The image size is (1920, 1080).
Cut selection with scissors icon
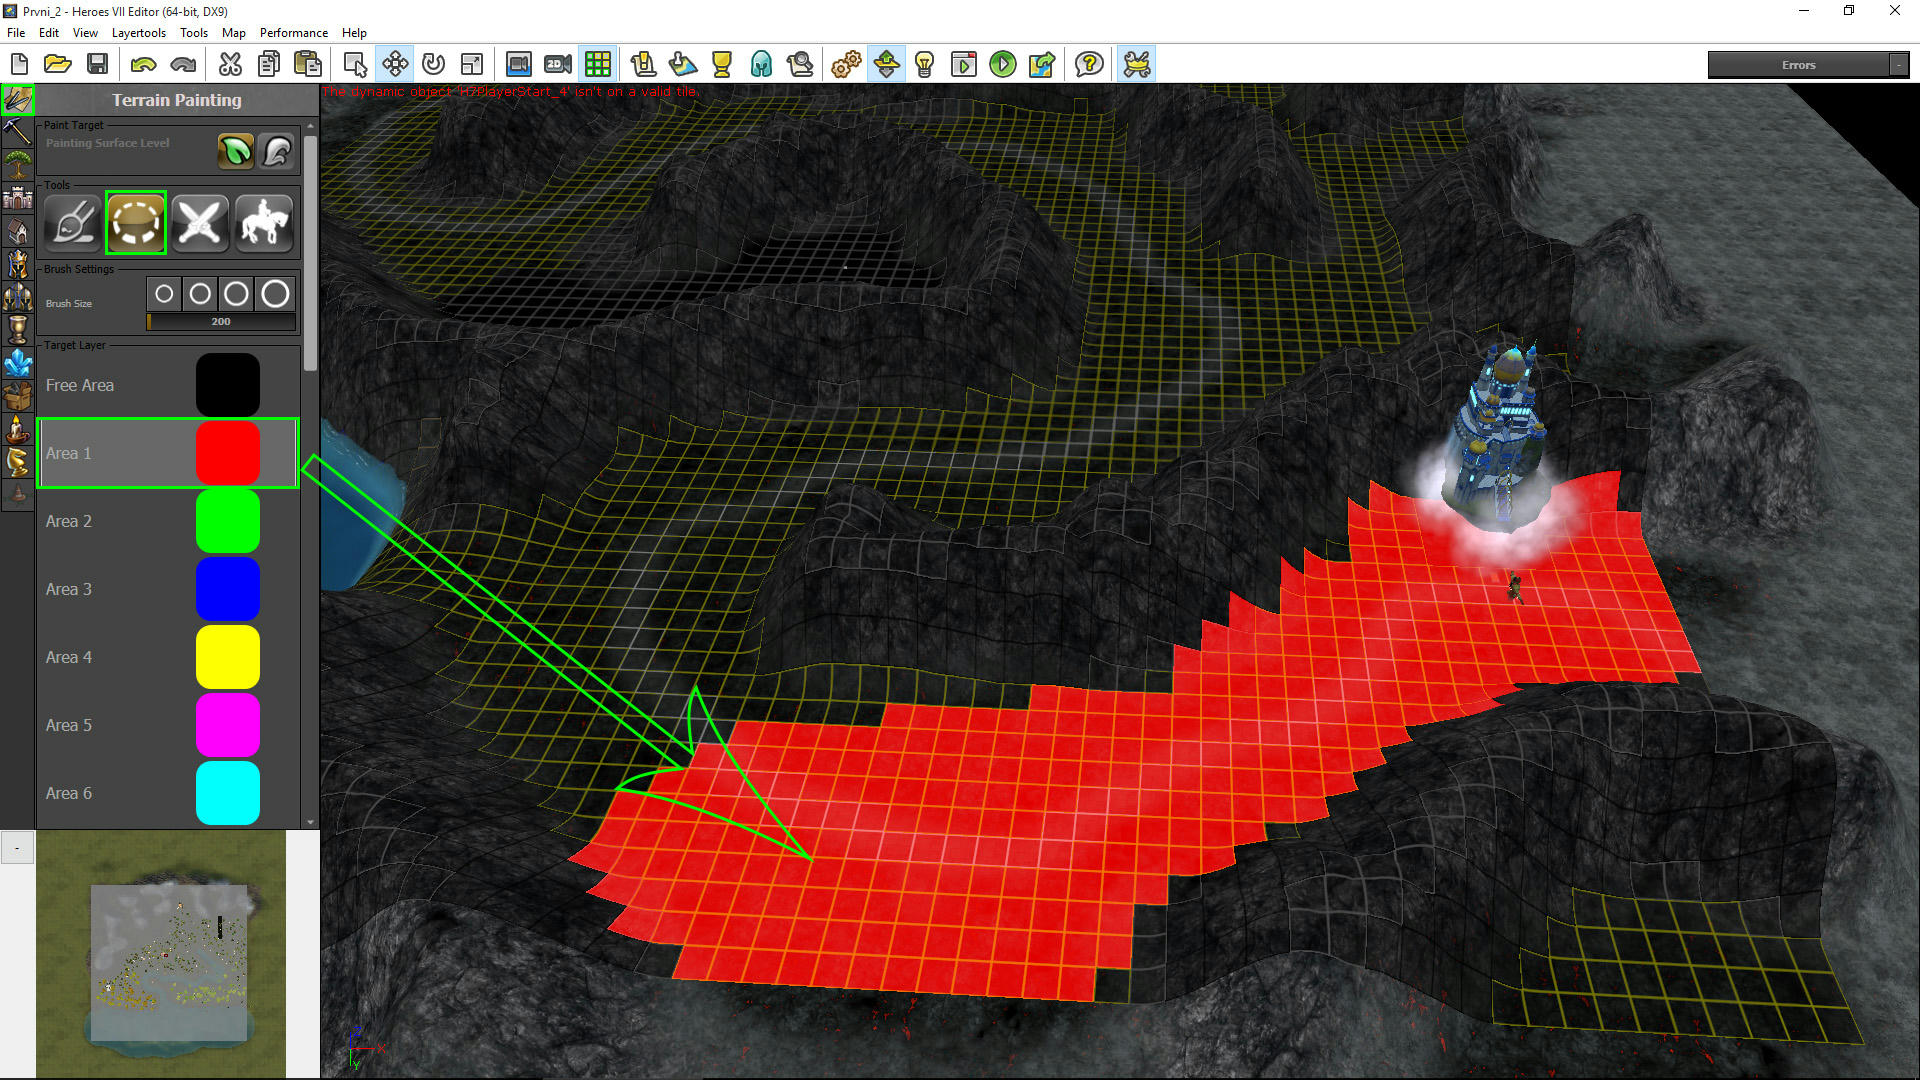click(x=230, y=64)
